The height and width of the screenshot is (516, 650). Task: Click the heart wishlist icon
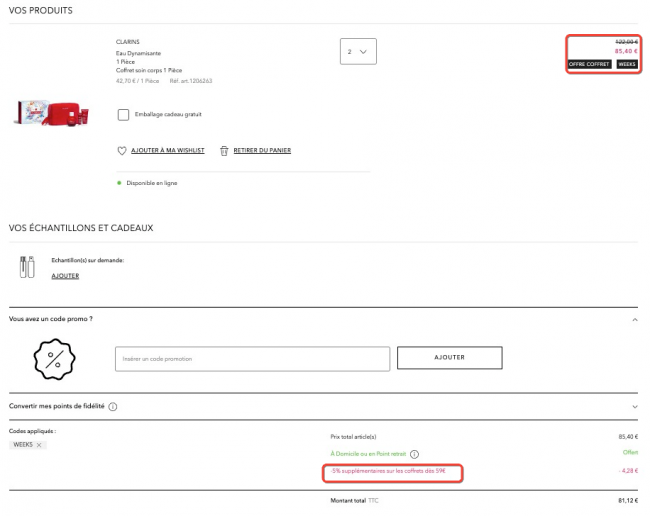click(x=121, y=151)
